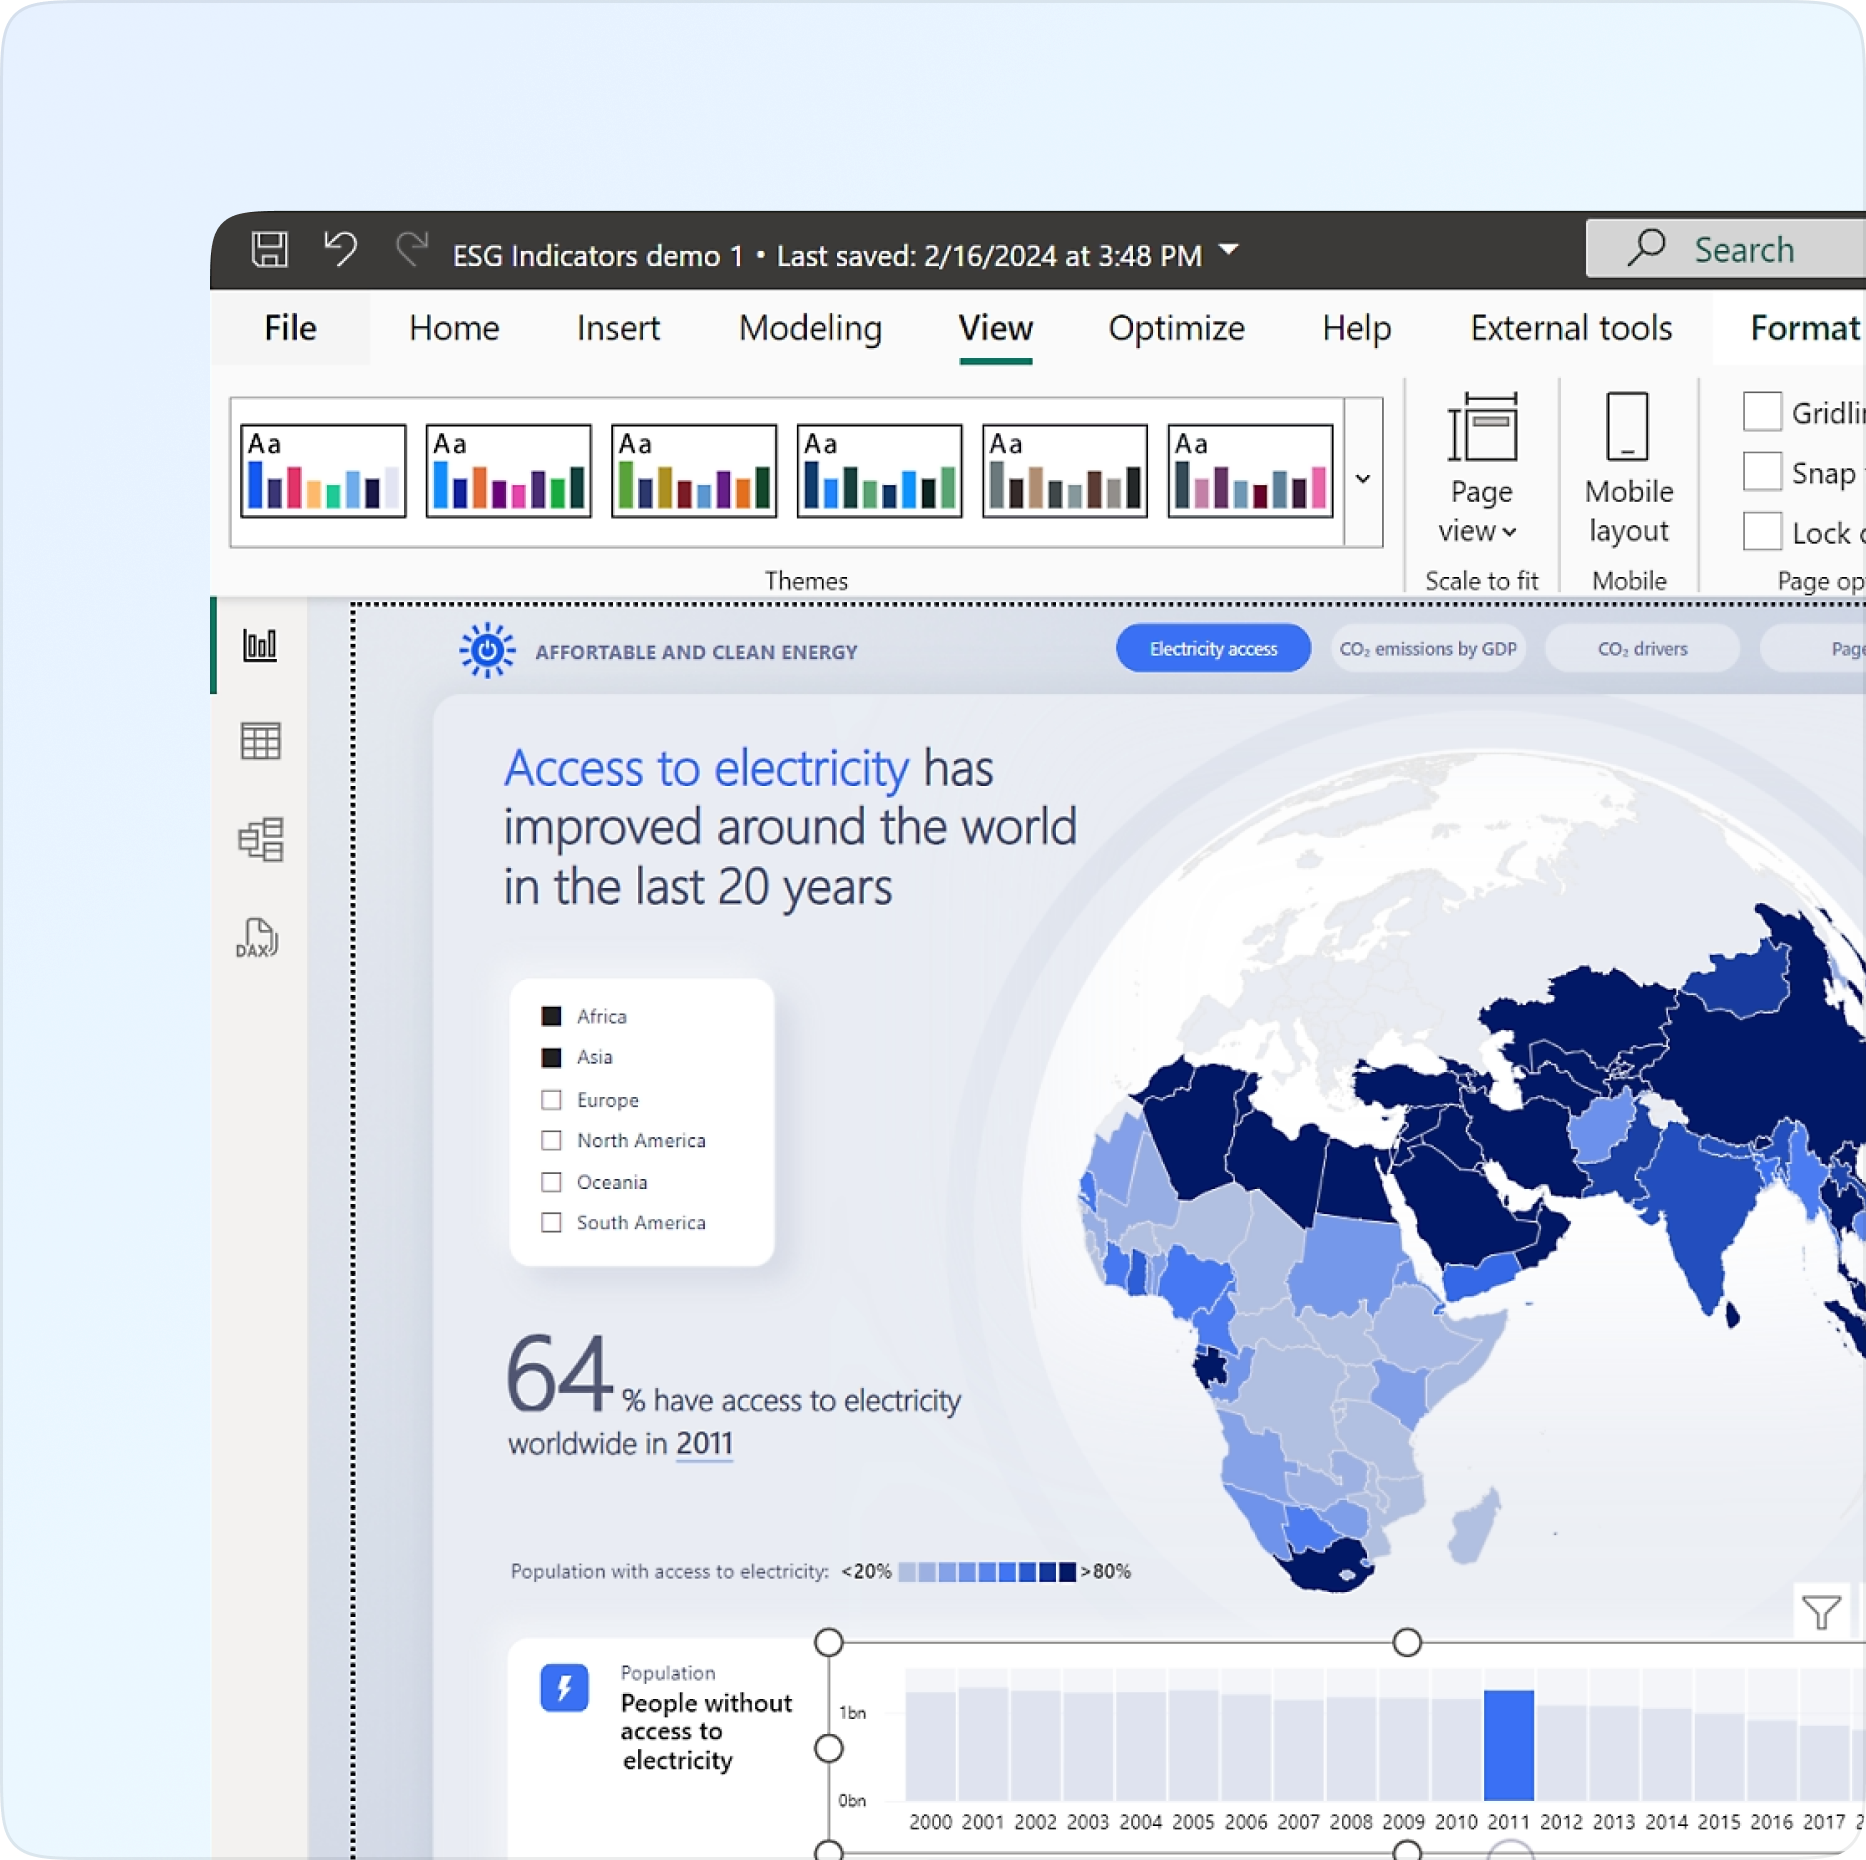1866x1860 pixels.
Task: Open the Model view sidebar icon
Action: coord(260,839)
